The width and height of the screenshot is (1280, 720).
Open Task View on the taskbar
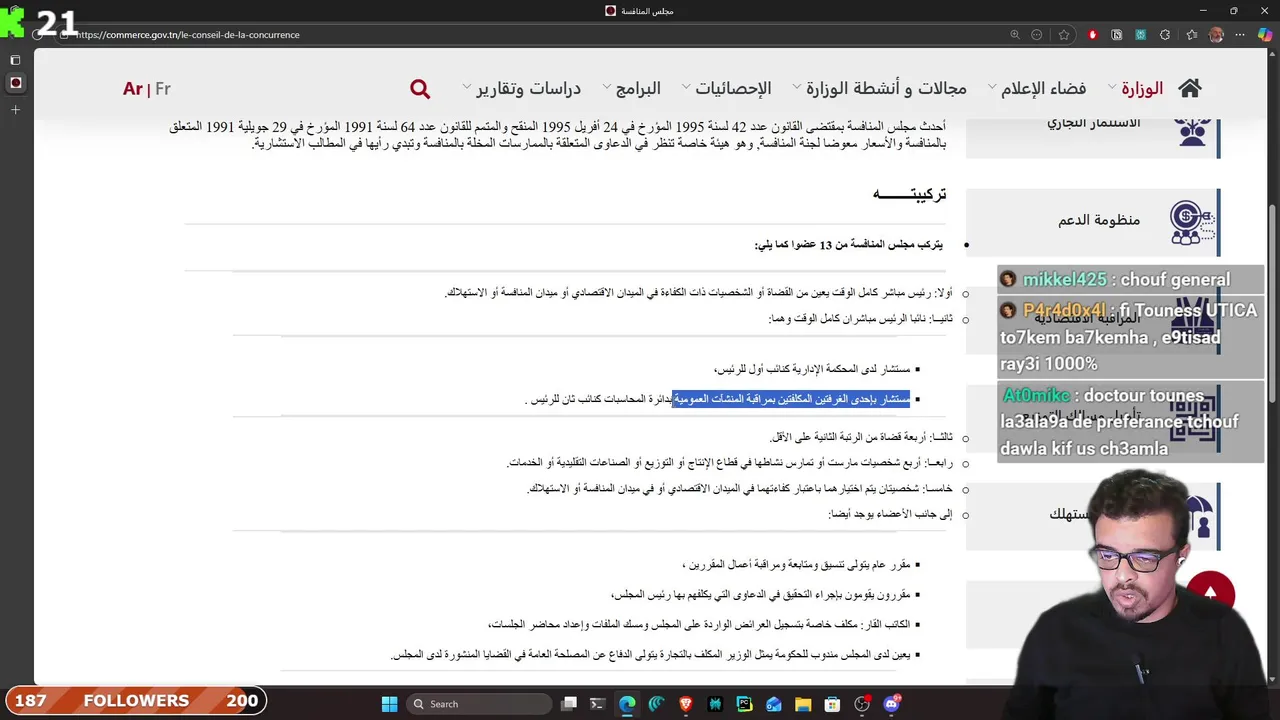[569, 704]
